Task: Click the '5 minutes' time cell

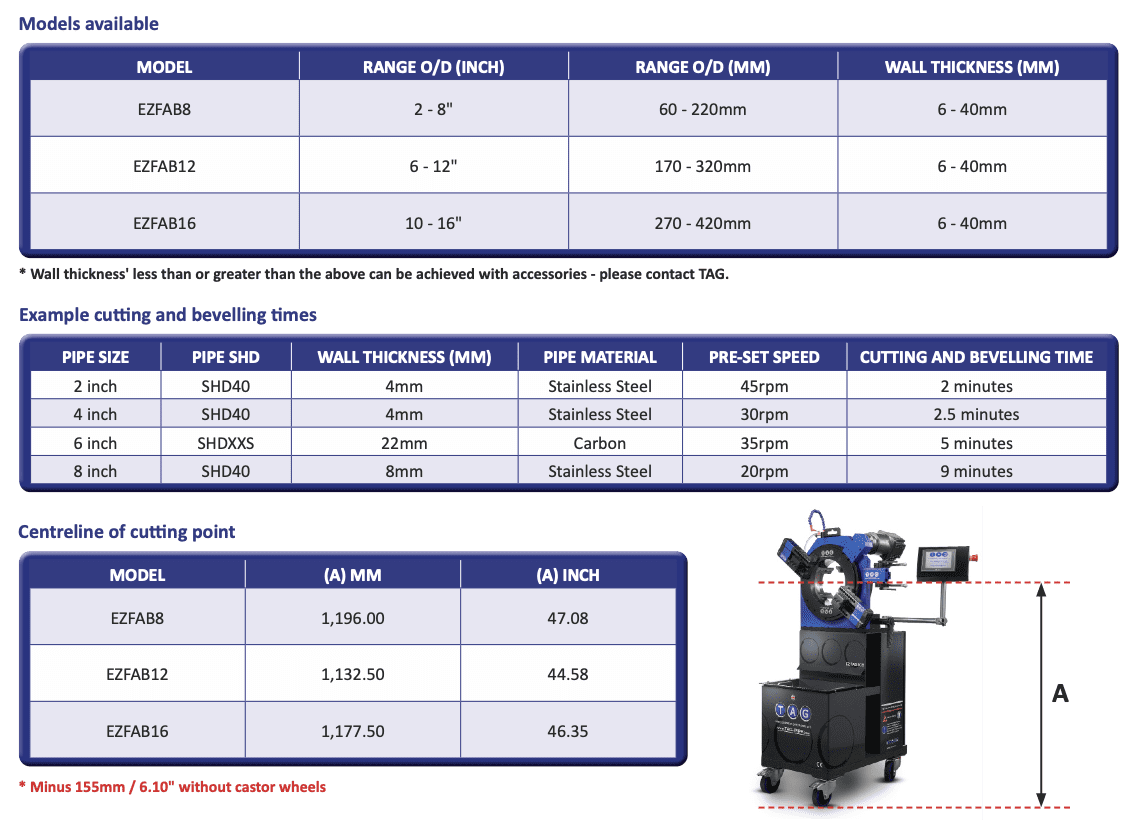Action: click(977, 443)
